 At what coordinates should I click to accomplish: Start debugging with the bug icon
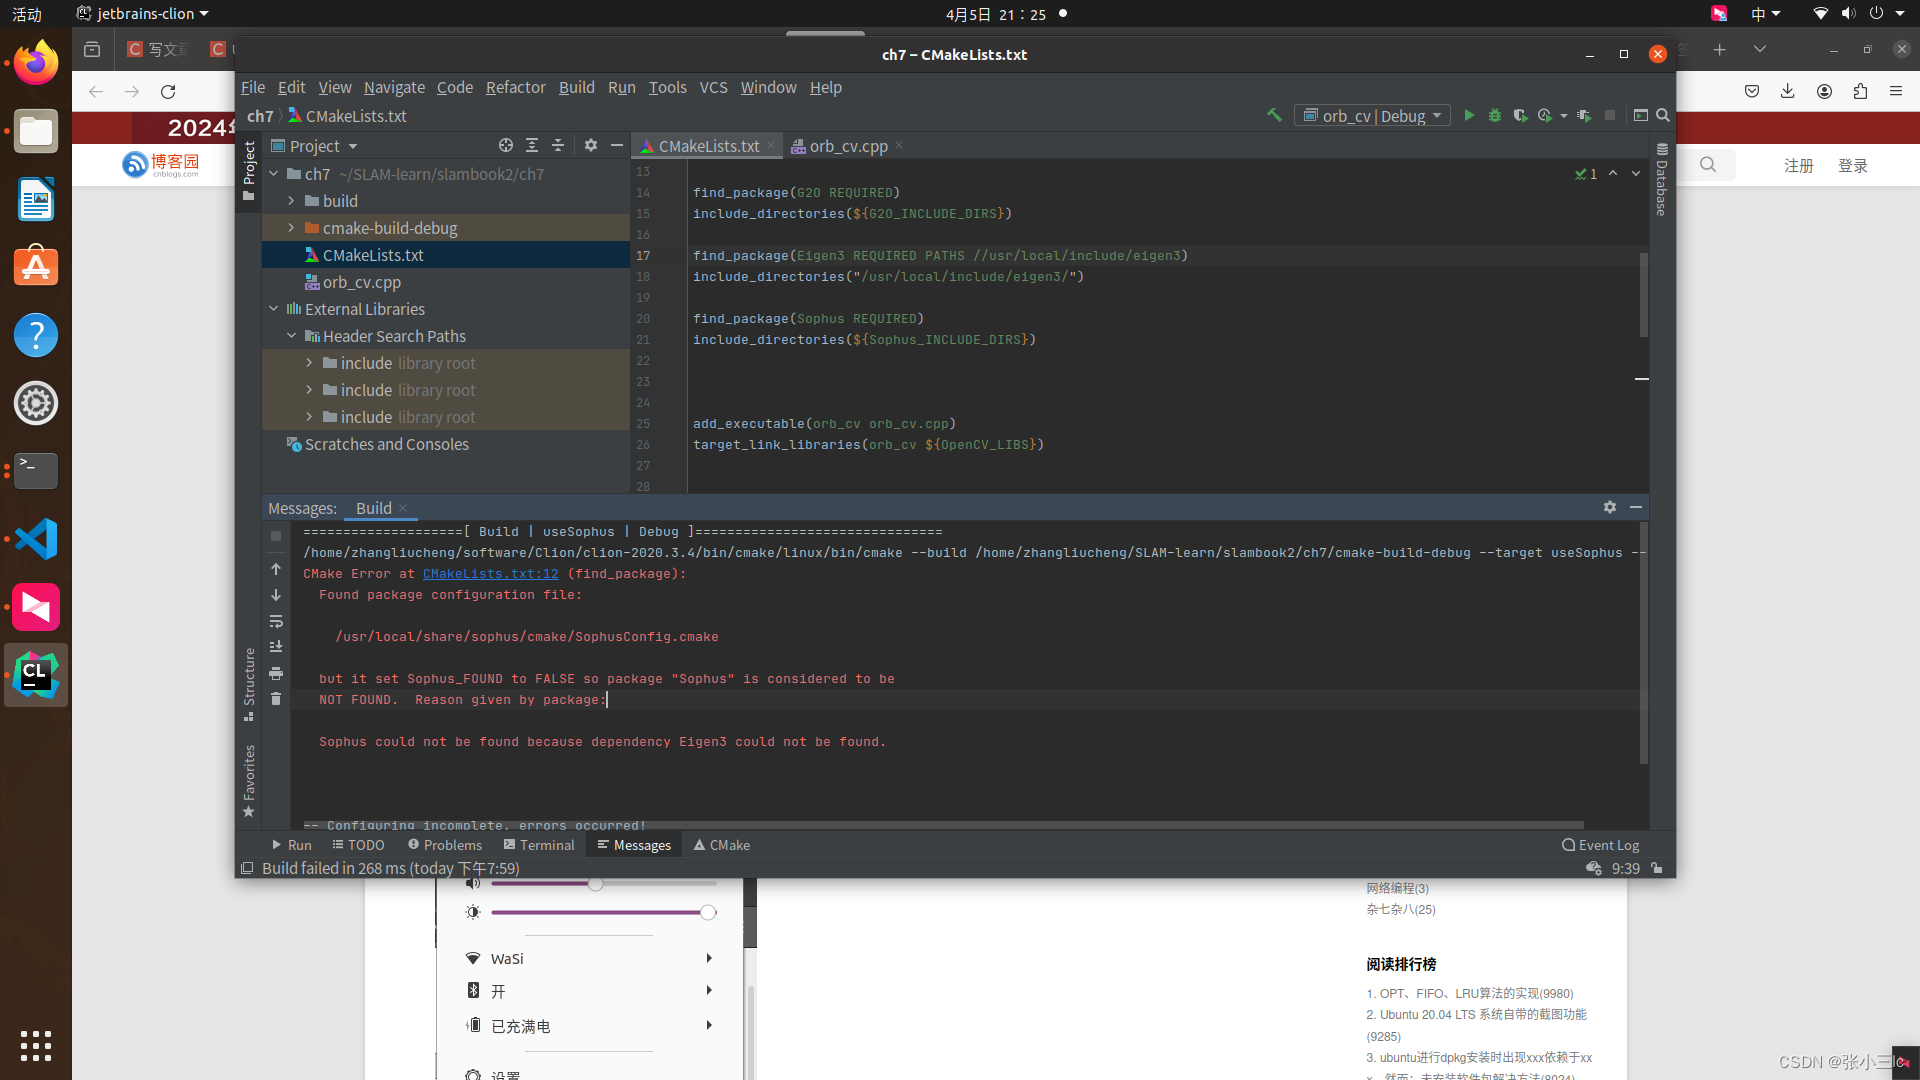(1495, 115)
